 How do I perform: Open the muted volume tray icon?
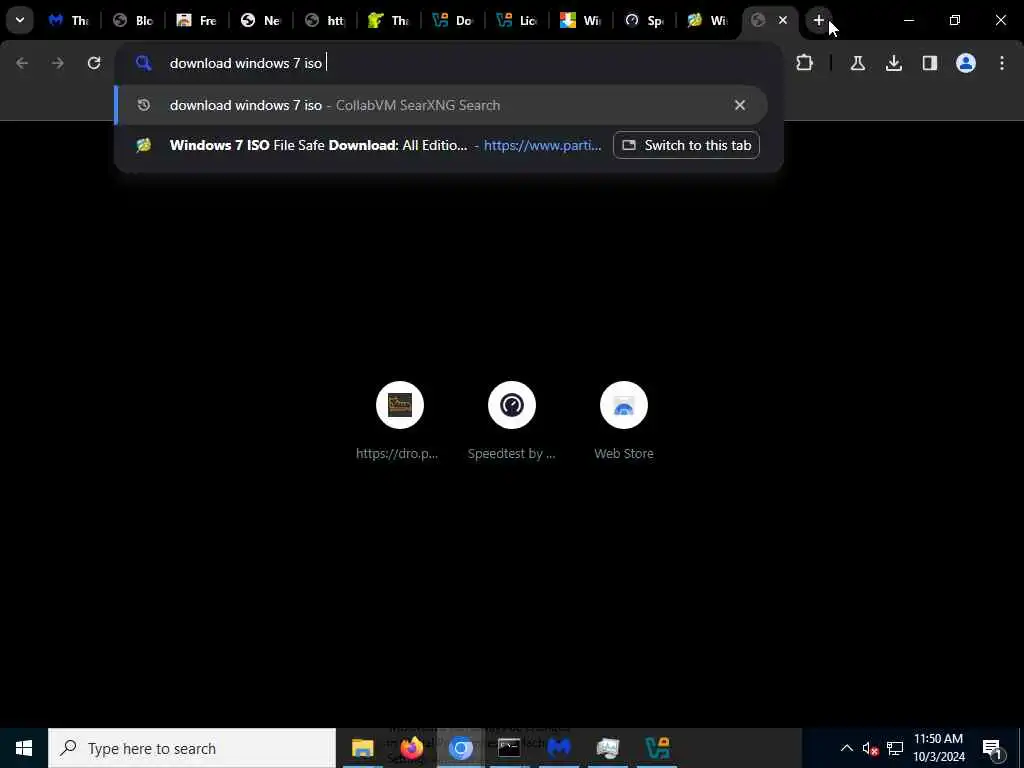pyautogui.click(x=870, y=748)
